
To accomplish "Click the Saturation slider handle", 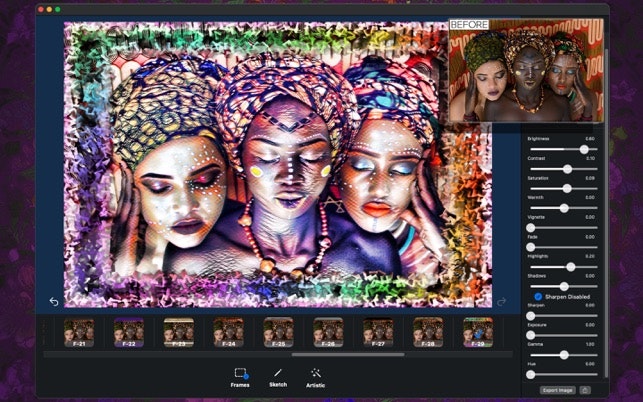I will pyautogui.click(x=567, y=189).
